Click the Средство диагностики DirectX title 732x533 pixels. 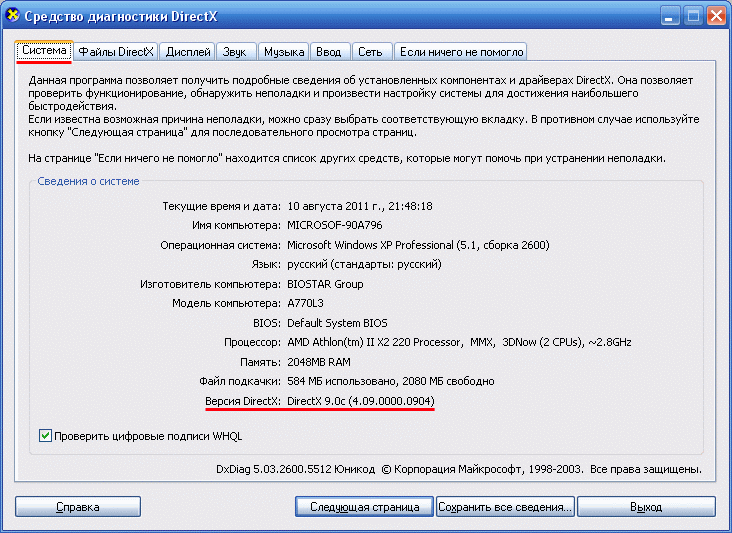(x=121, y=16)
